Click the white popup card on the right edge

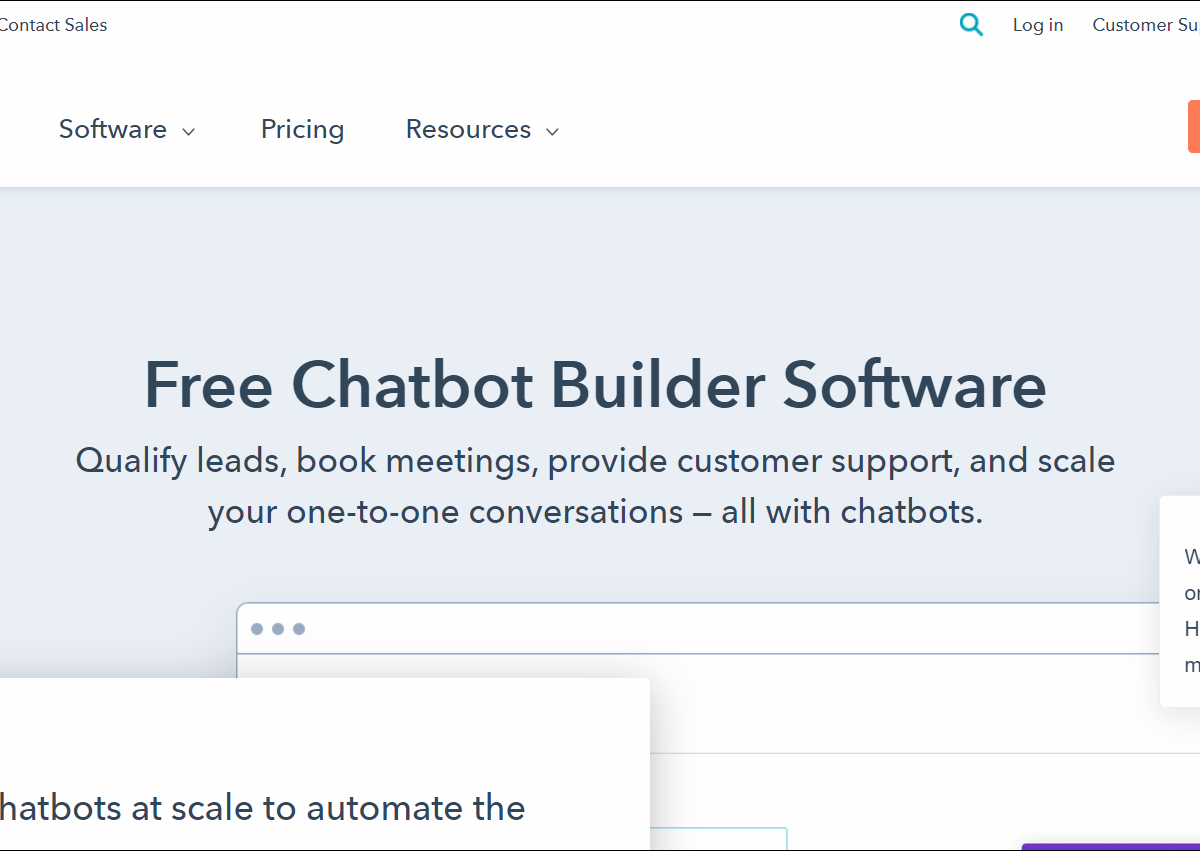[1181, 600]
